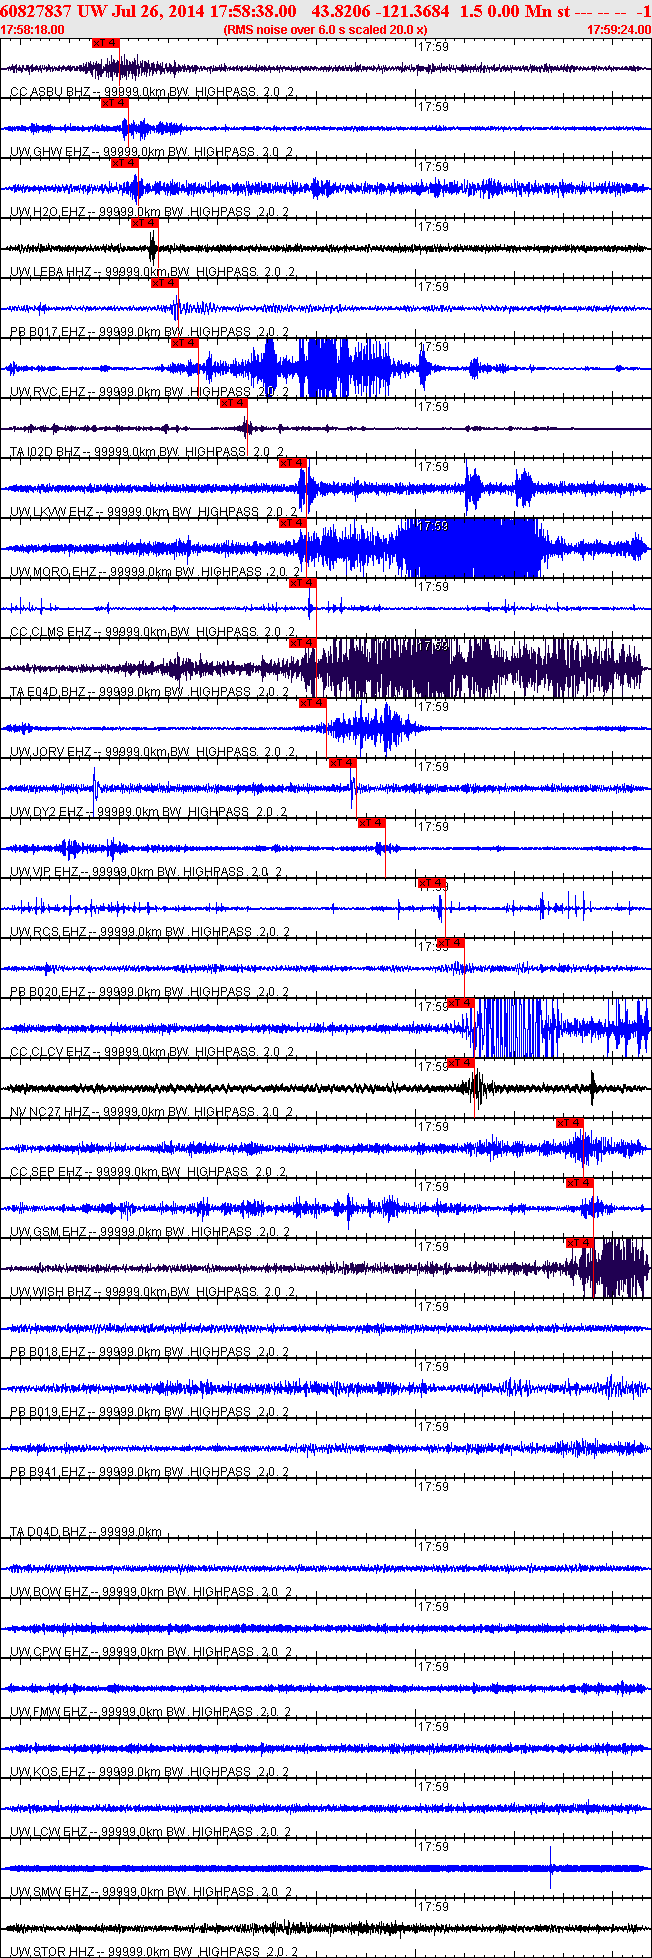Viewport: 652px width, 1958px height.
Task: Click the UW.WISH BHZ station label
Action: (152, 1292)
